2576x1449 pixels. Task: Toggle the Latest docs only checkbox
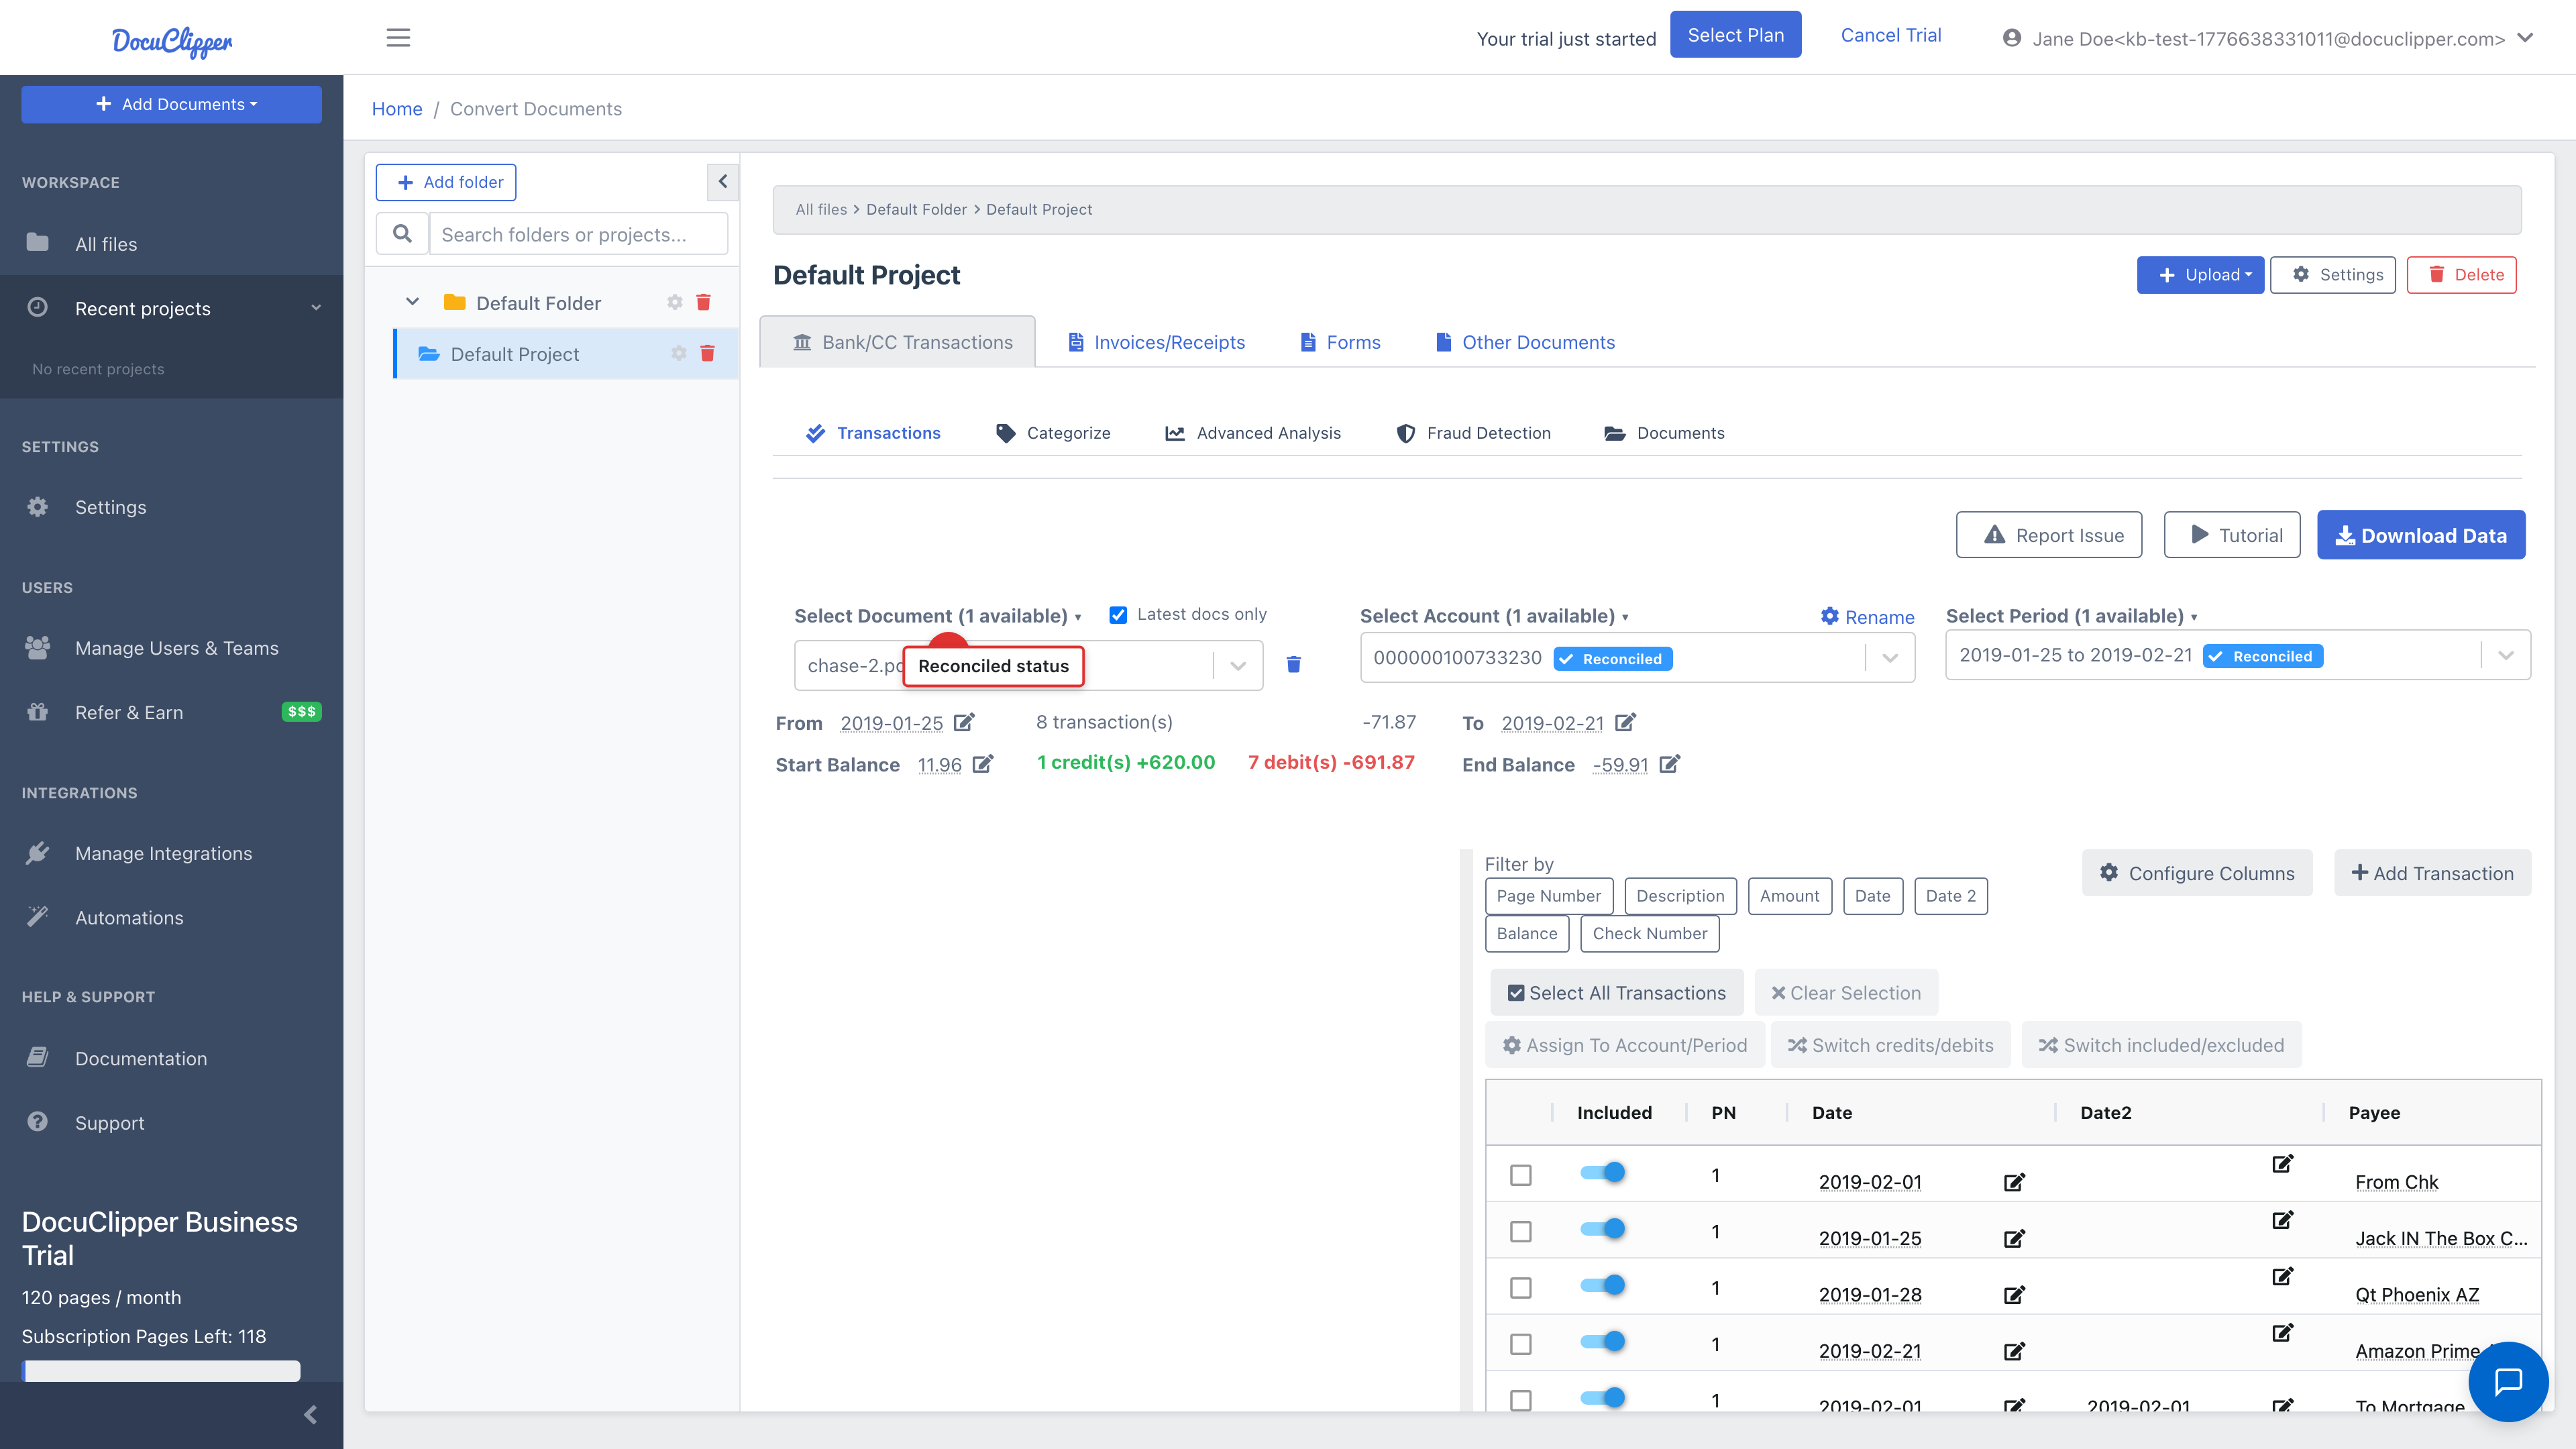coord(1118,615)
